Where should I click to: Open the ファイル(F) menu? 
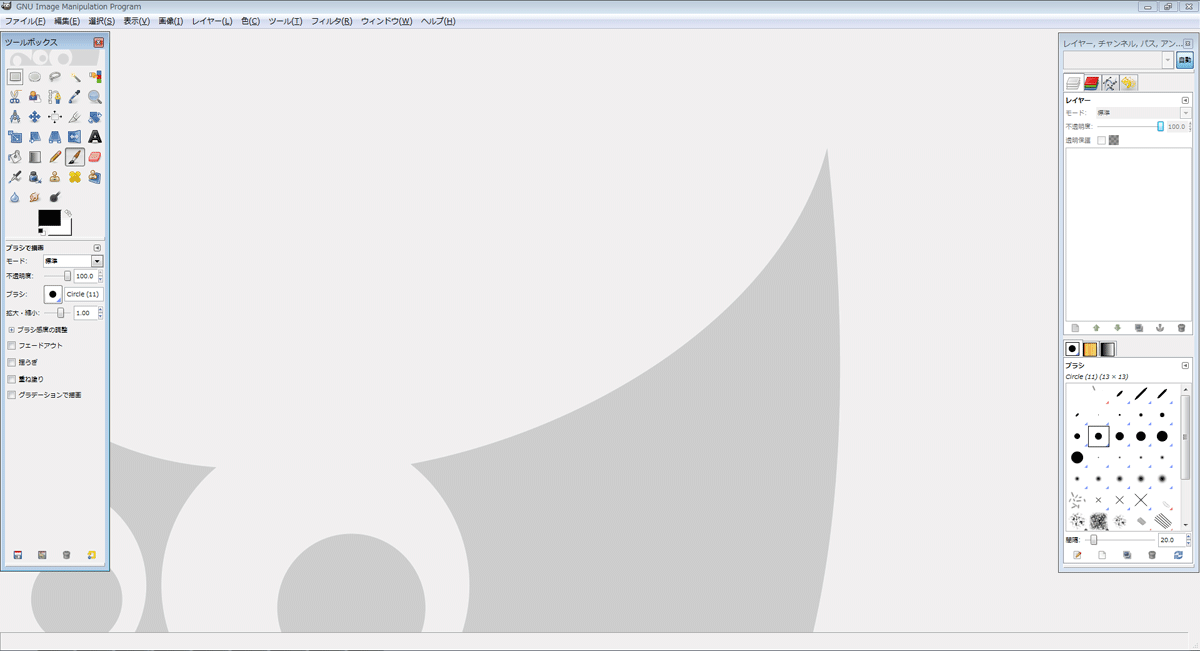(25, 21)
